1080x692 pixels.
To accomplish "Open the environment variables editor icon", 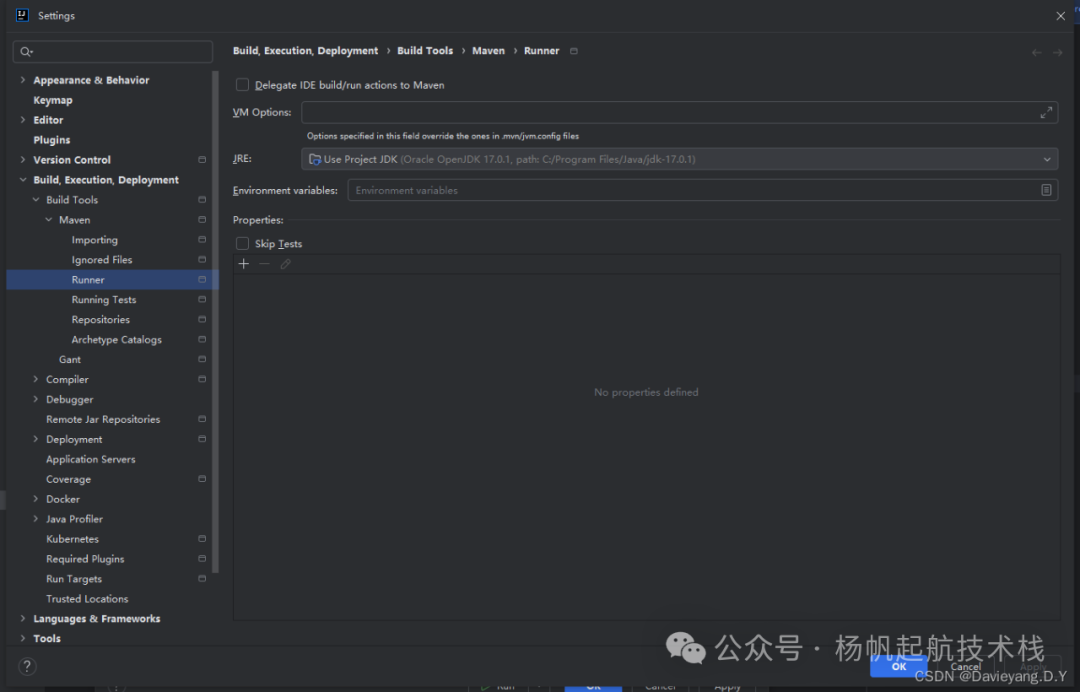I will [x=1046, y=190].
